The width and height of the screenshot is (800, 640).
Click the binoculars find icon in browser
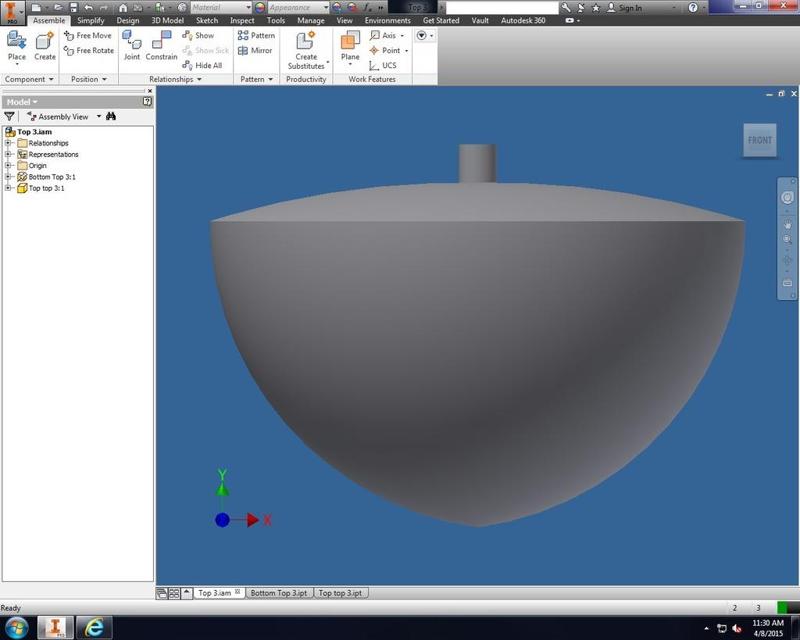111,117
